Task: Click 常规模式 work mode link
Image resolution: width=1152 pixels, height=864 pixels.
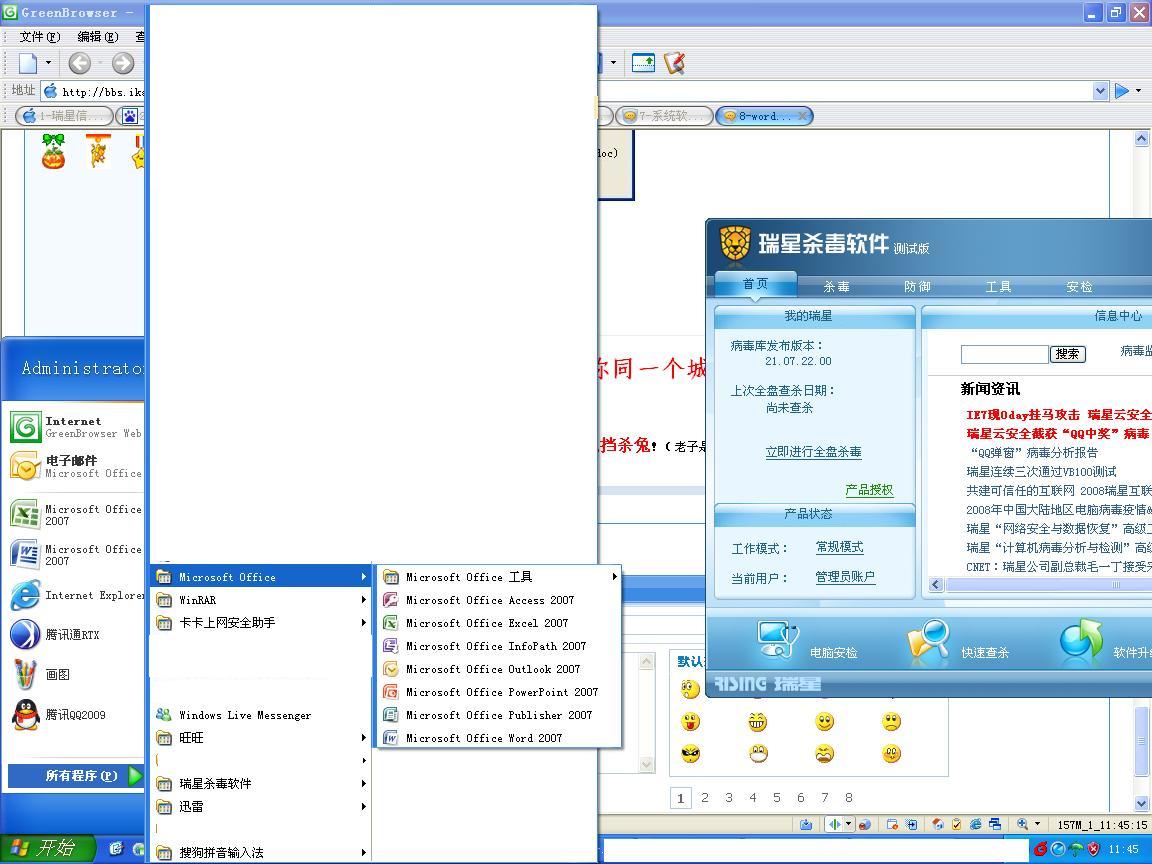Action: pyautogui.click(x=839, y=547)
